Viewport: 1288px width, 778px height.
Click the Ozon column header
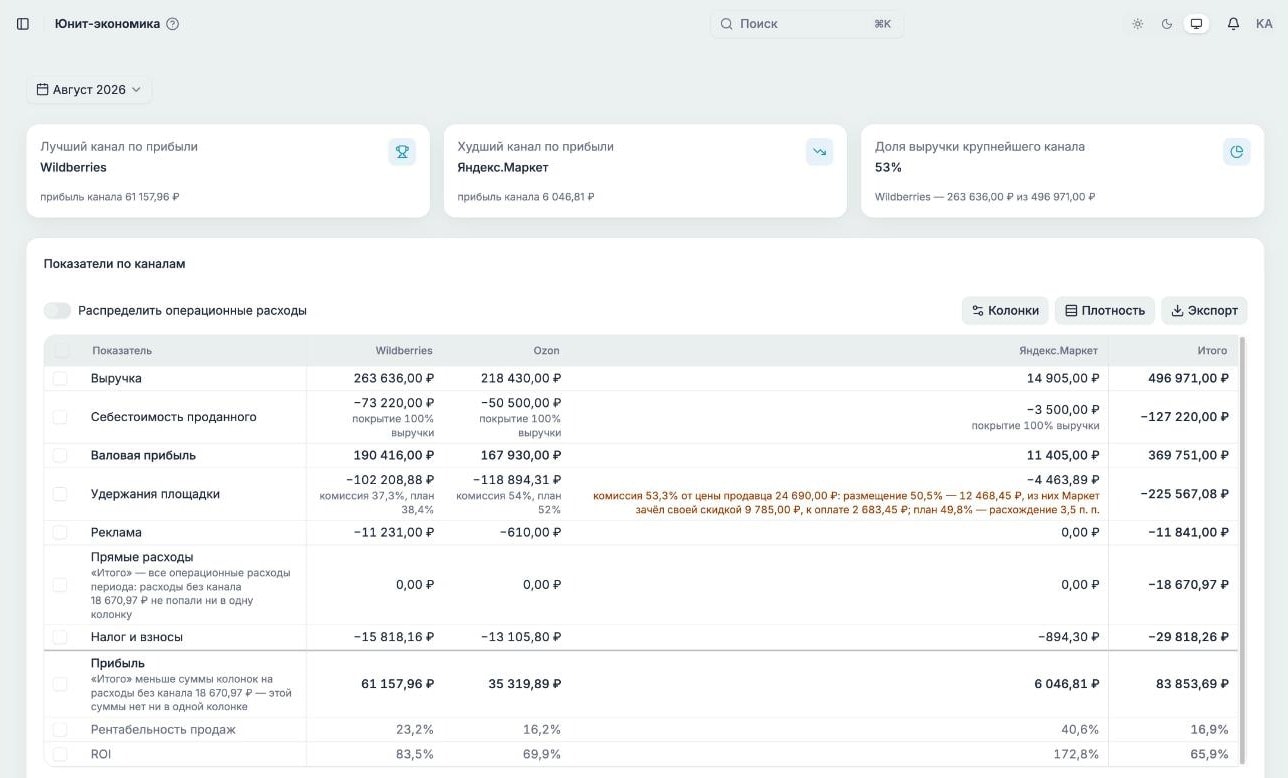tap(546, 351)
